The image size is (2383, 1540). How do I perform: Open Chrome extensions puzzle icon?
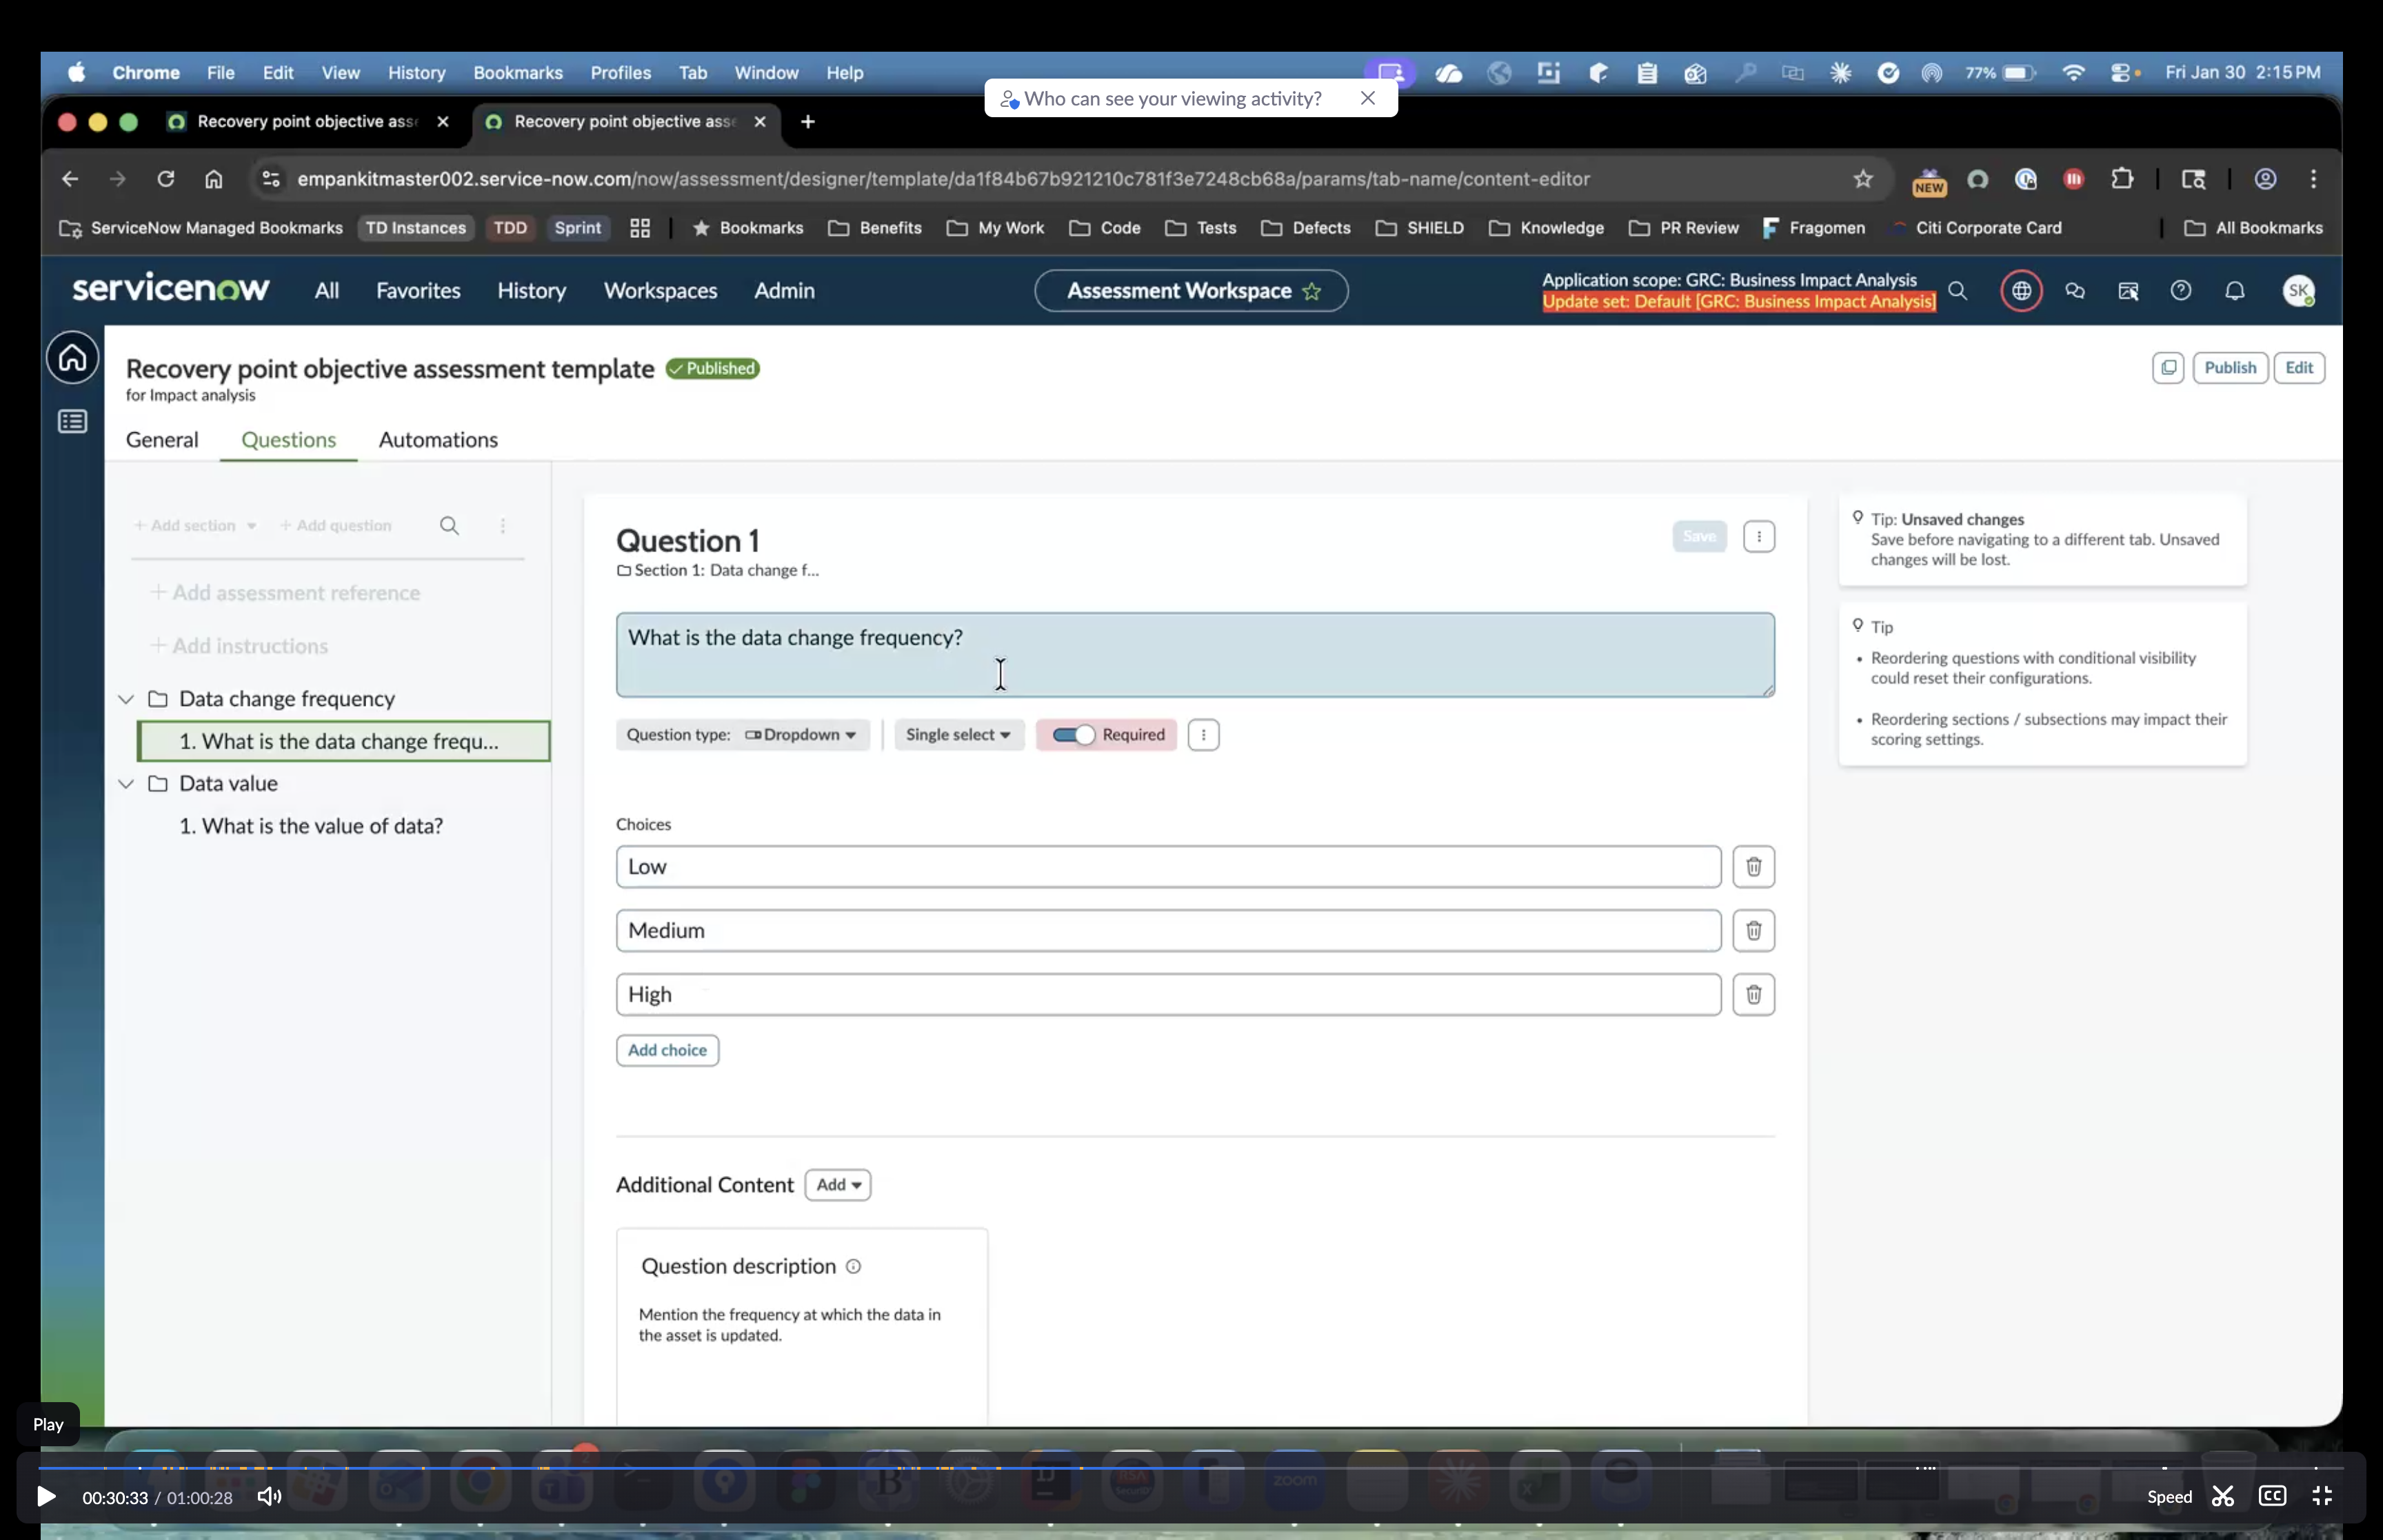(x=2122, y=179)
